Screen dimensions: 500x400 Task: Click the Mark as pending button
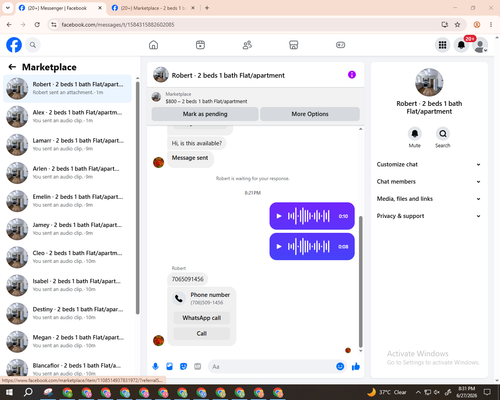click(x=205, y=114)
